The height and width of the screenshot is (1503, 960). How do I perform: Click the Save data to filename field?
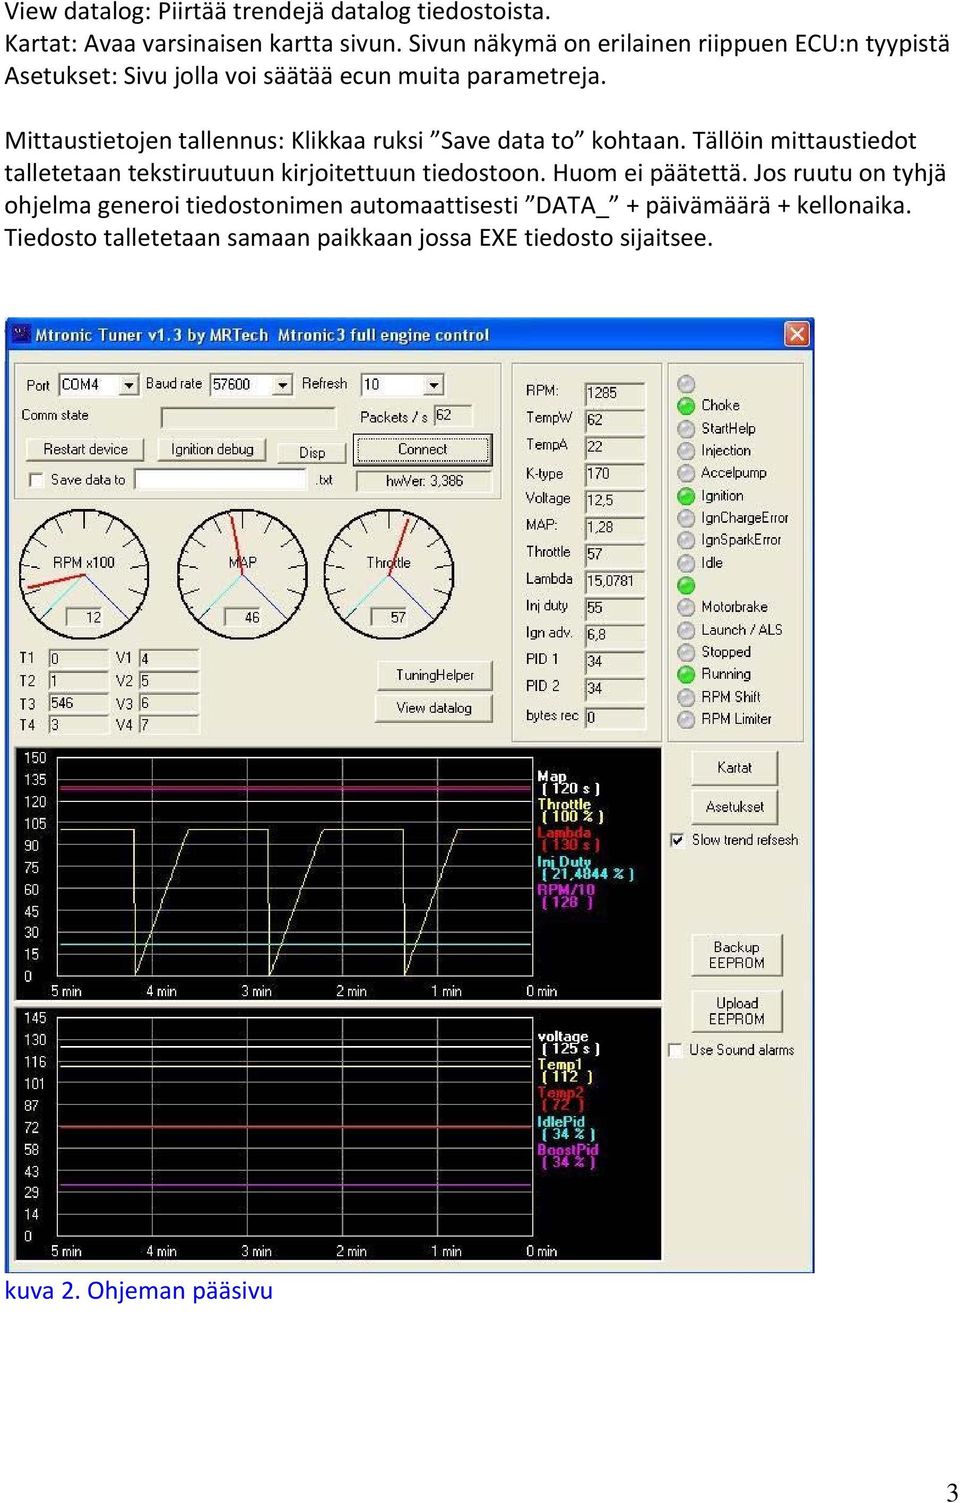[221, 480]
